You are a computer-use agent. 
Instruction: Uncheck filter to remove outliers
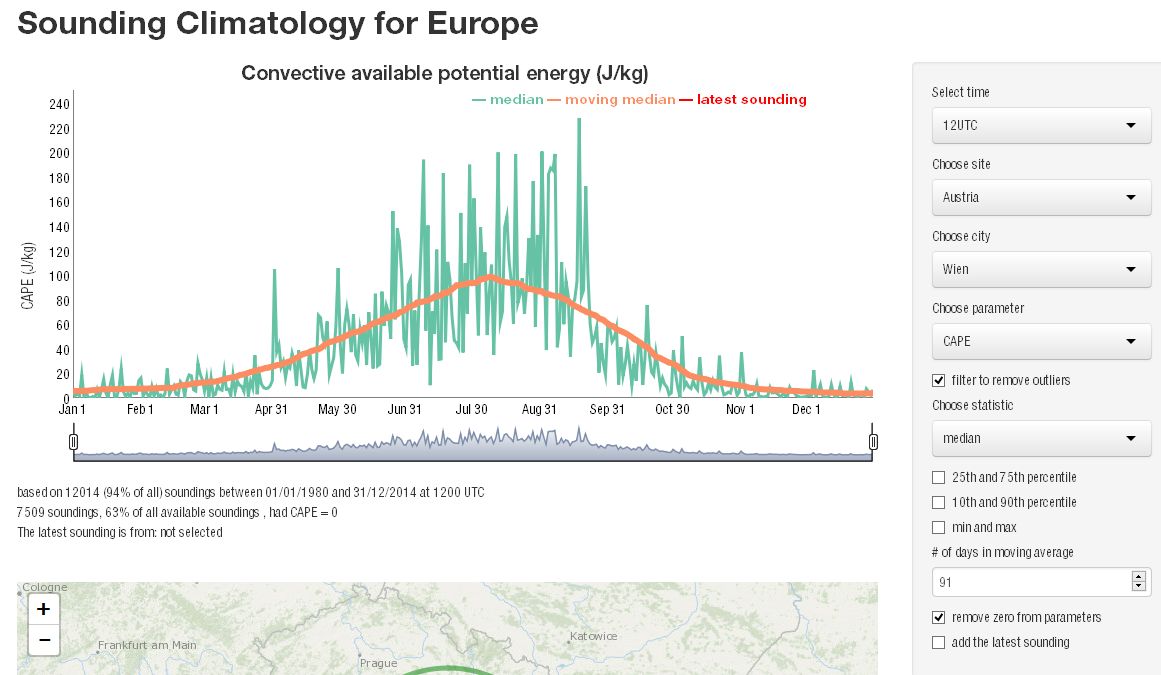(939, 380)
